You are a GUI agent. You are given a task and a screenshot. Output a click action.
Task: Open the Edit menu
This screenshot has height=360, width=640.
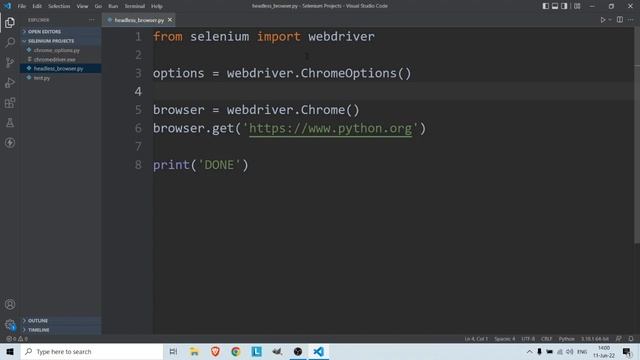pos(37,6)
